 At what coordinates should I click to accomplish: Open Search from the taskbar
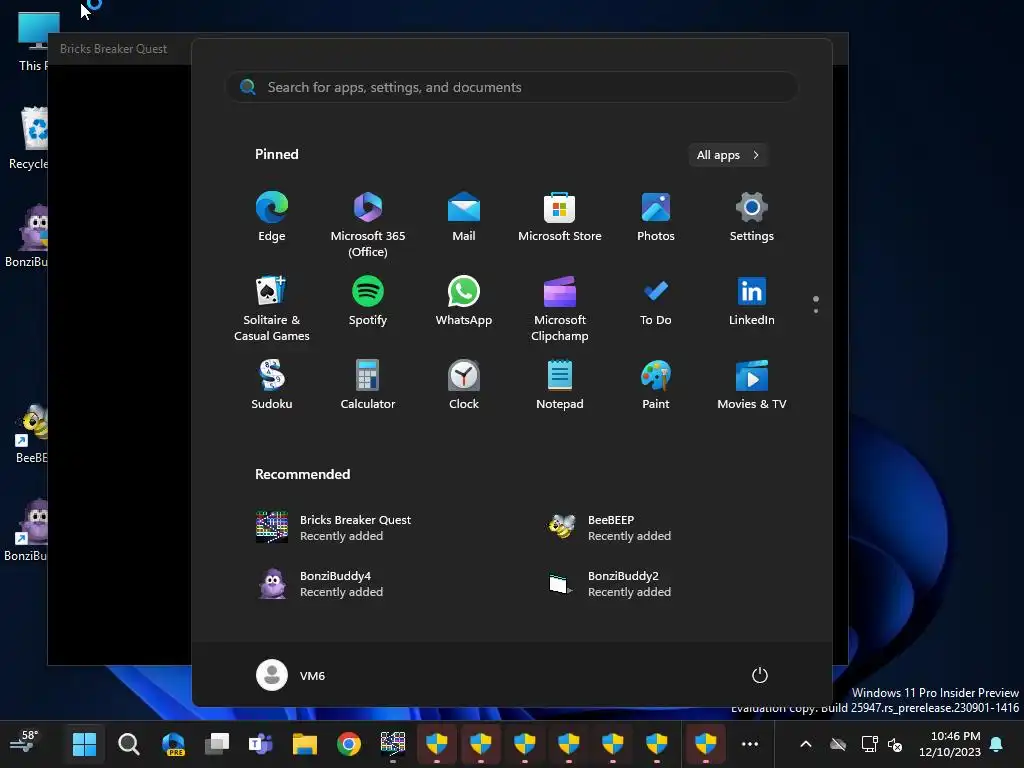pyautogui.click(x=129, y=744)
